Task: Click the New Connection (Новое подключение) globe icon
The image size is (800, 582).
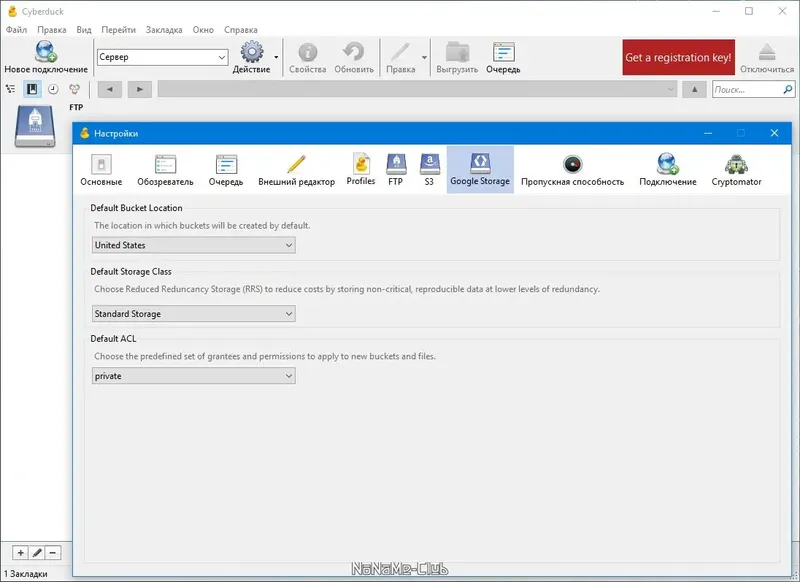Action: click(x=45, y=52)
